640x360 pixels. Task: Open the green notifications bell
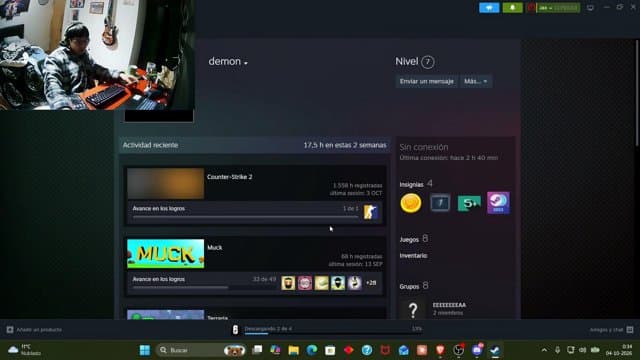pyautogui.click(x=512, y=7)
